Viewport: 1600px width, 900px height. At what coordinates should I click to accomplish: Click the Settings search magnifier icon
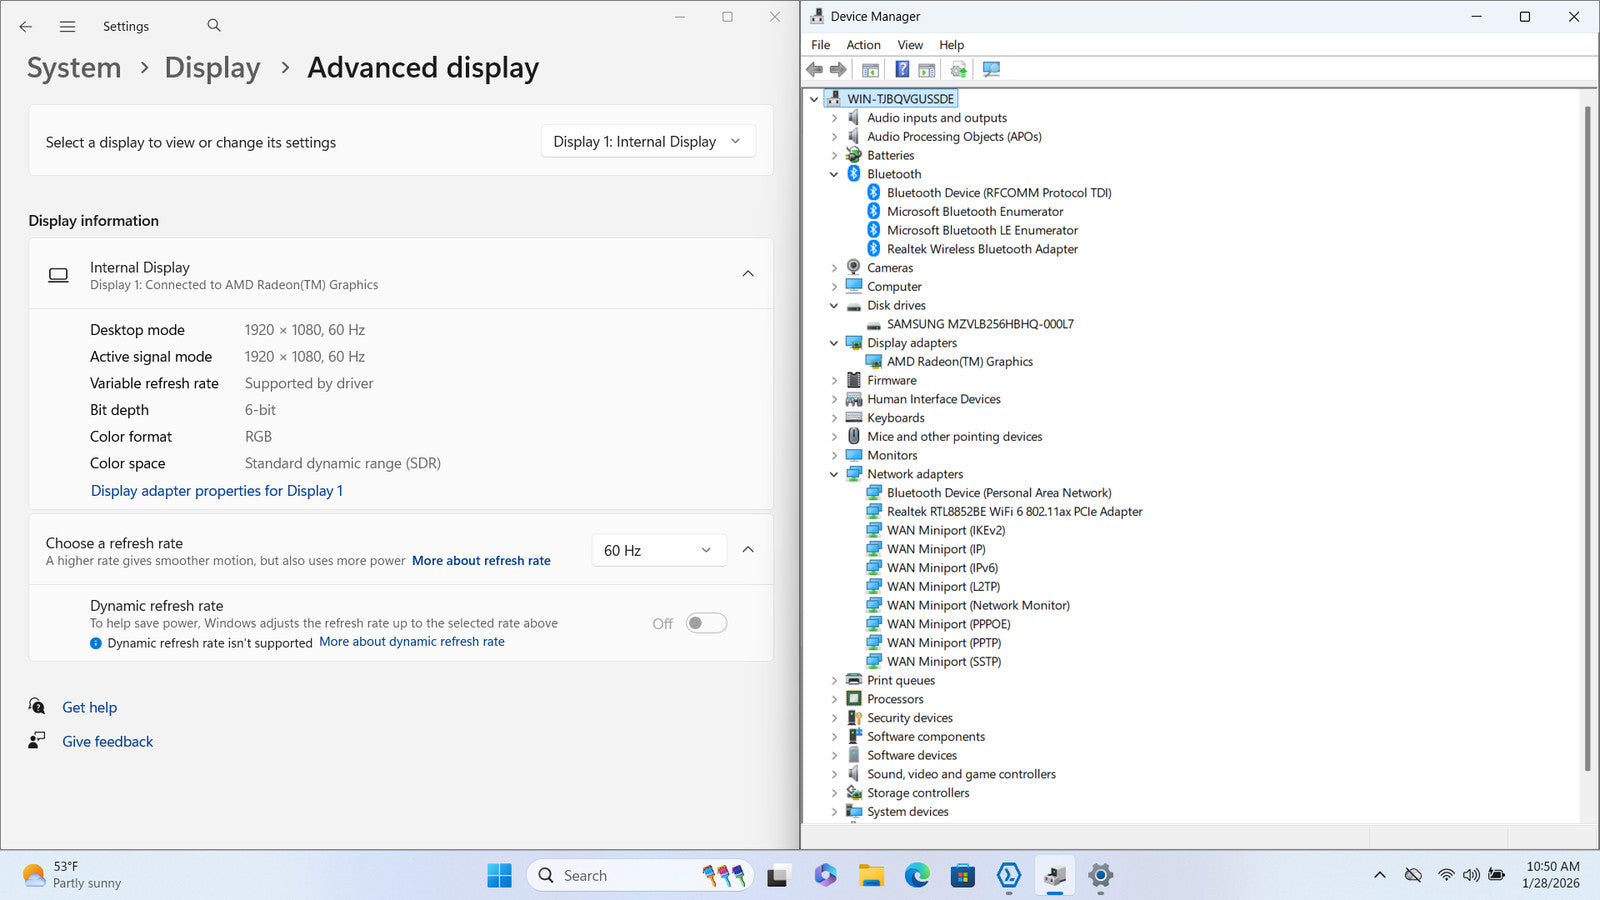tap(214, 26)
